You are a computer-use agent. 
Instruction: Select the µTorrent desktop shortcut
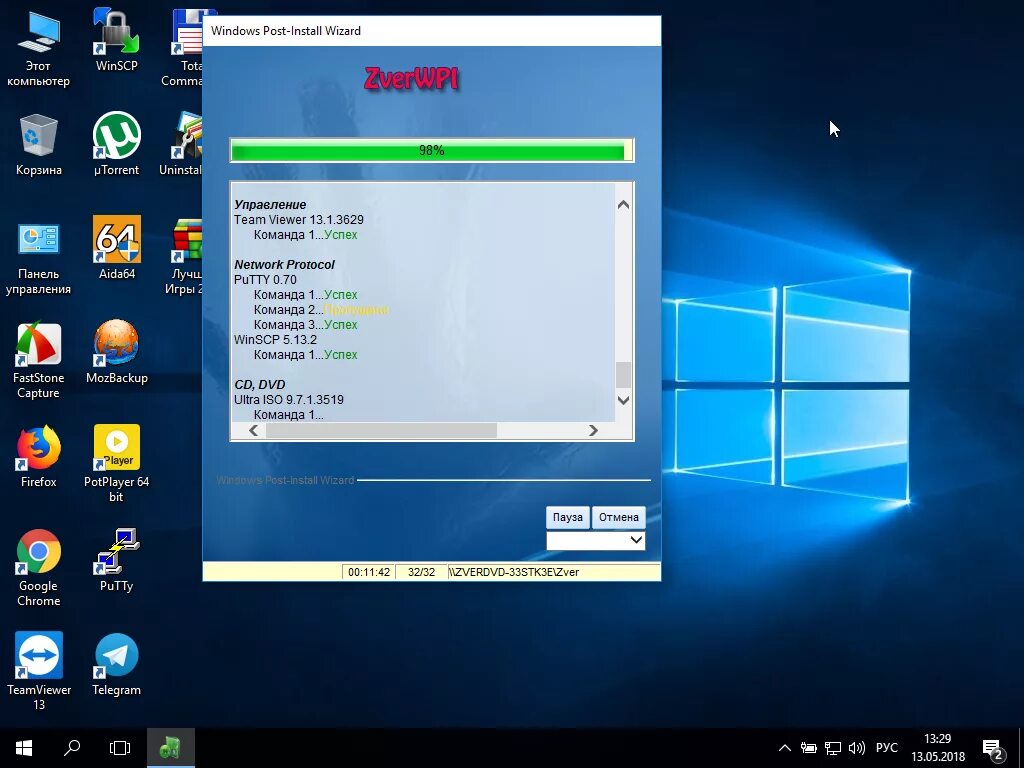pos(116,145)
